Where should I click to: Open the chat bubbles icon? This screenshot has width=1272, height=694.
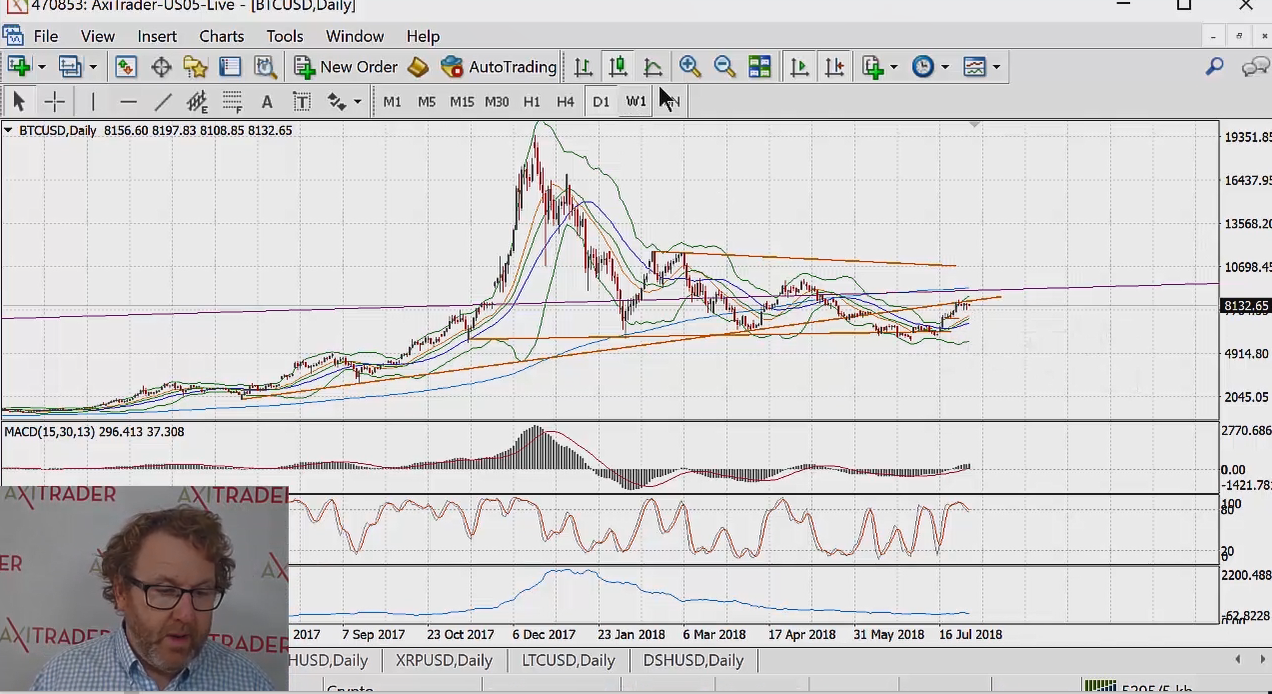click(1255, 67)
